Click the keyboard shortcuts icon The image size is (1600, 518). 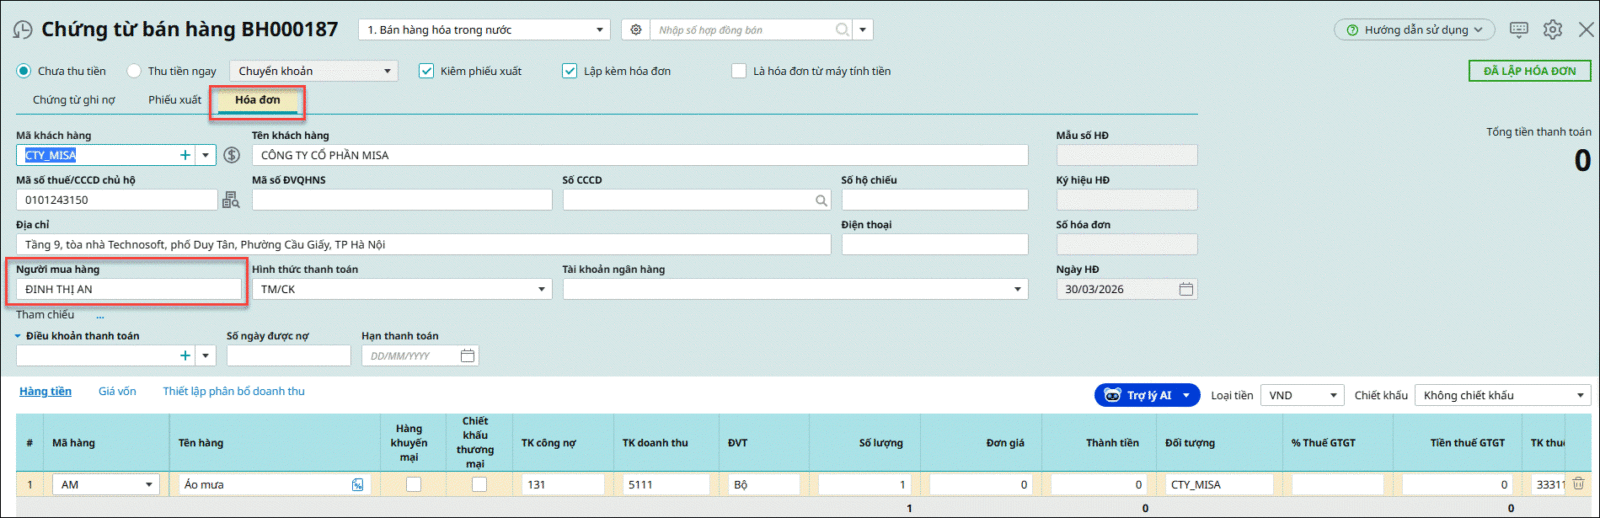[1519, 30]
